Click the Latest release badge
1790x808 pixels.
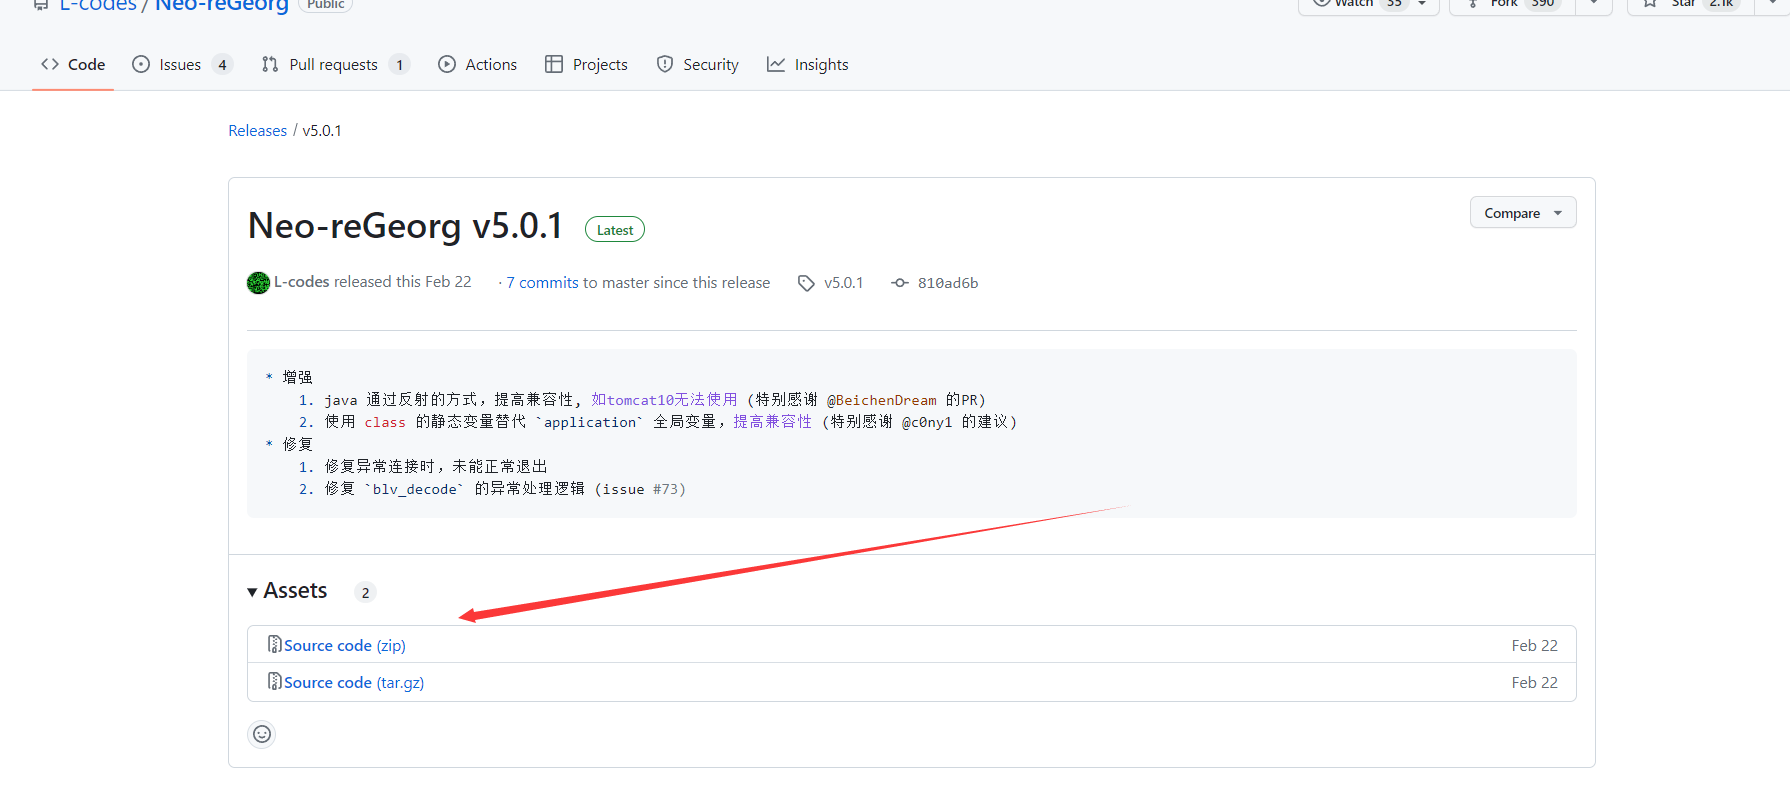(x=615, y=230)
